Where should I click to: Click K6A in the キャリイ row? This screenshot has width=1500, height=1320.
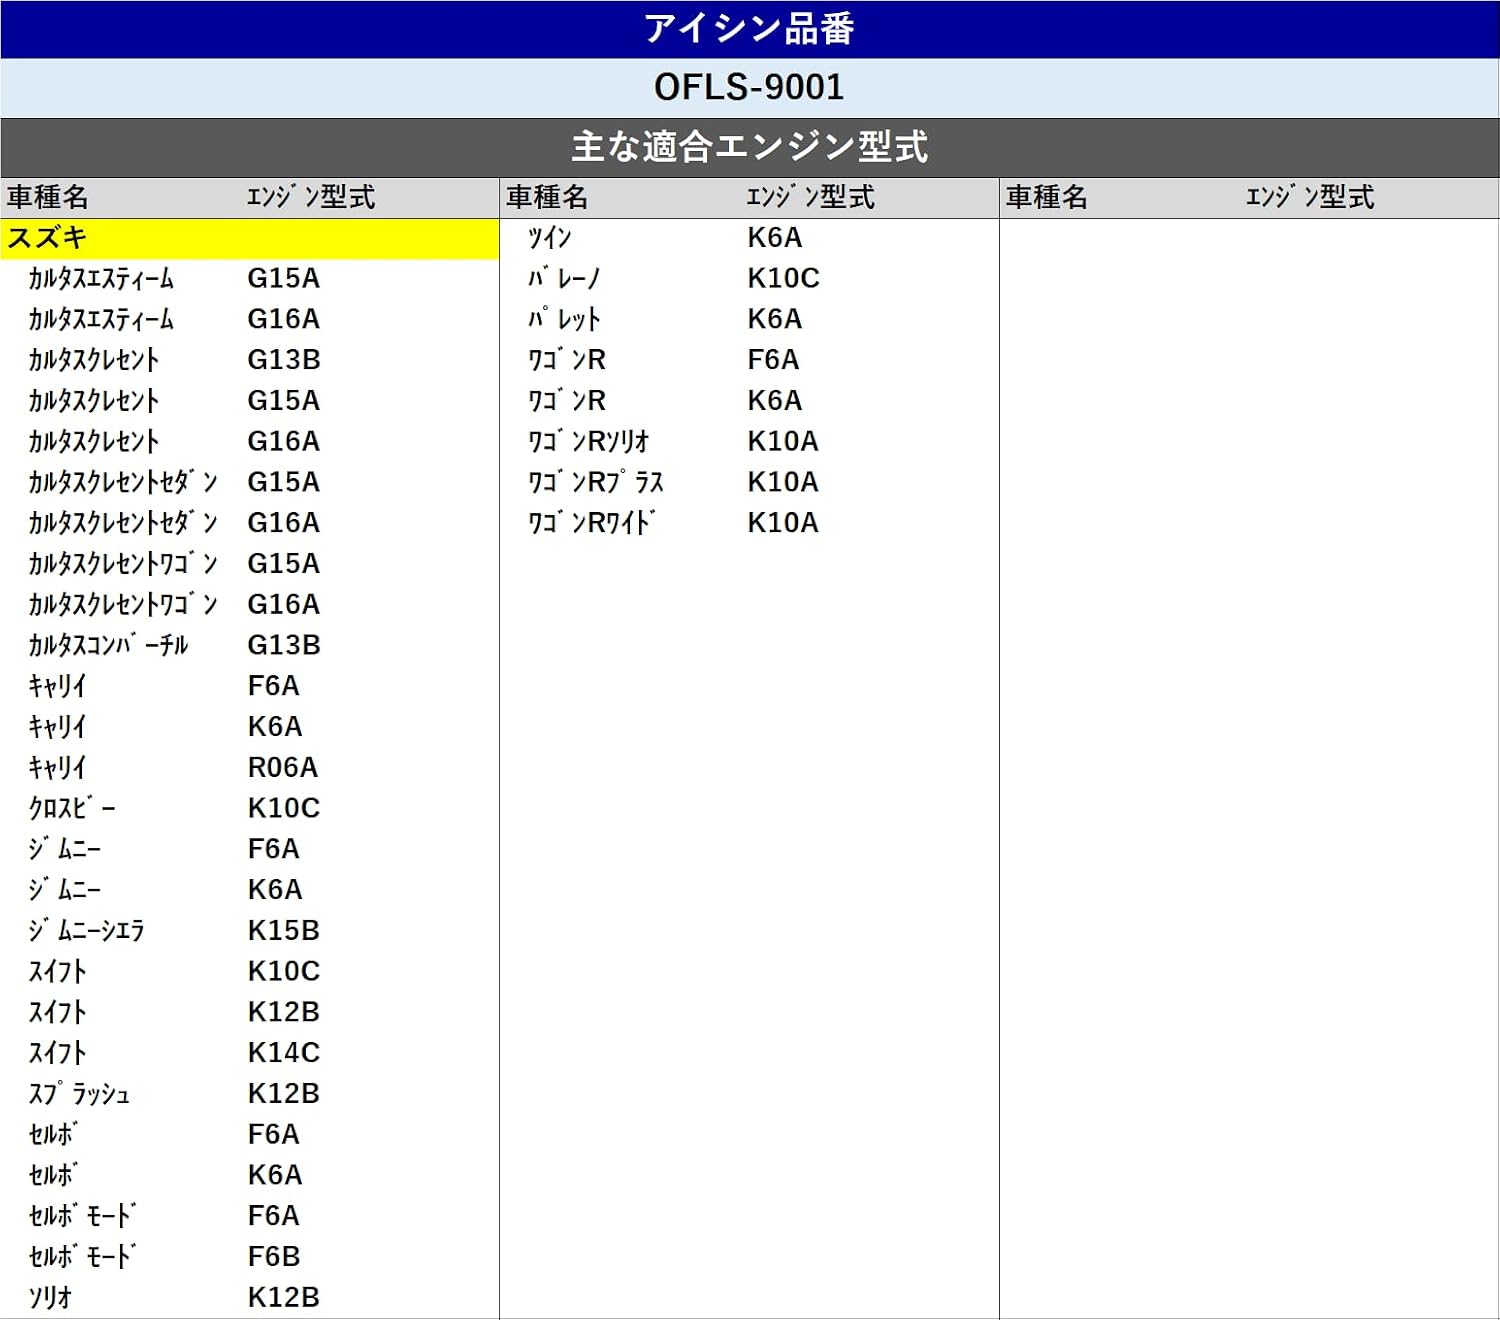click(x=275, y=727)
